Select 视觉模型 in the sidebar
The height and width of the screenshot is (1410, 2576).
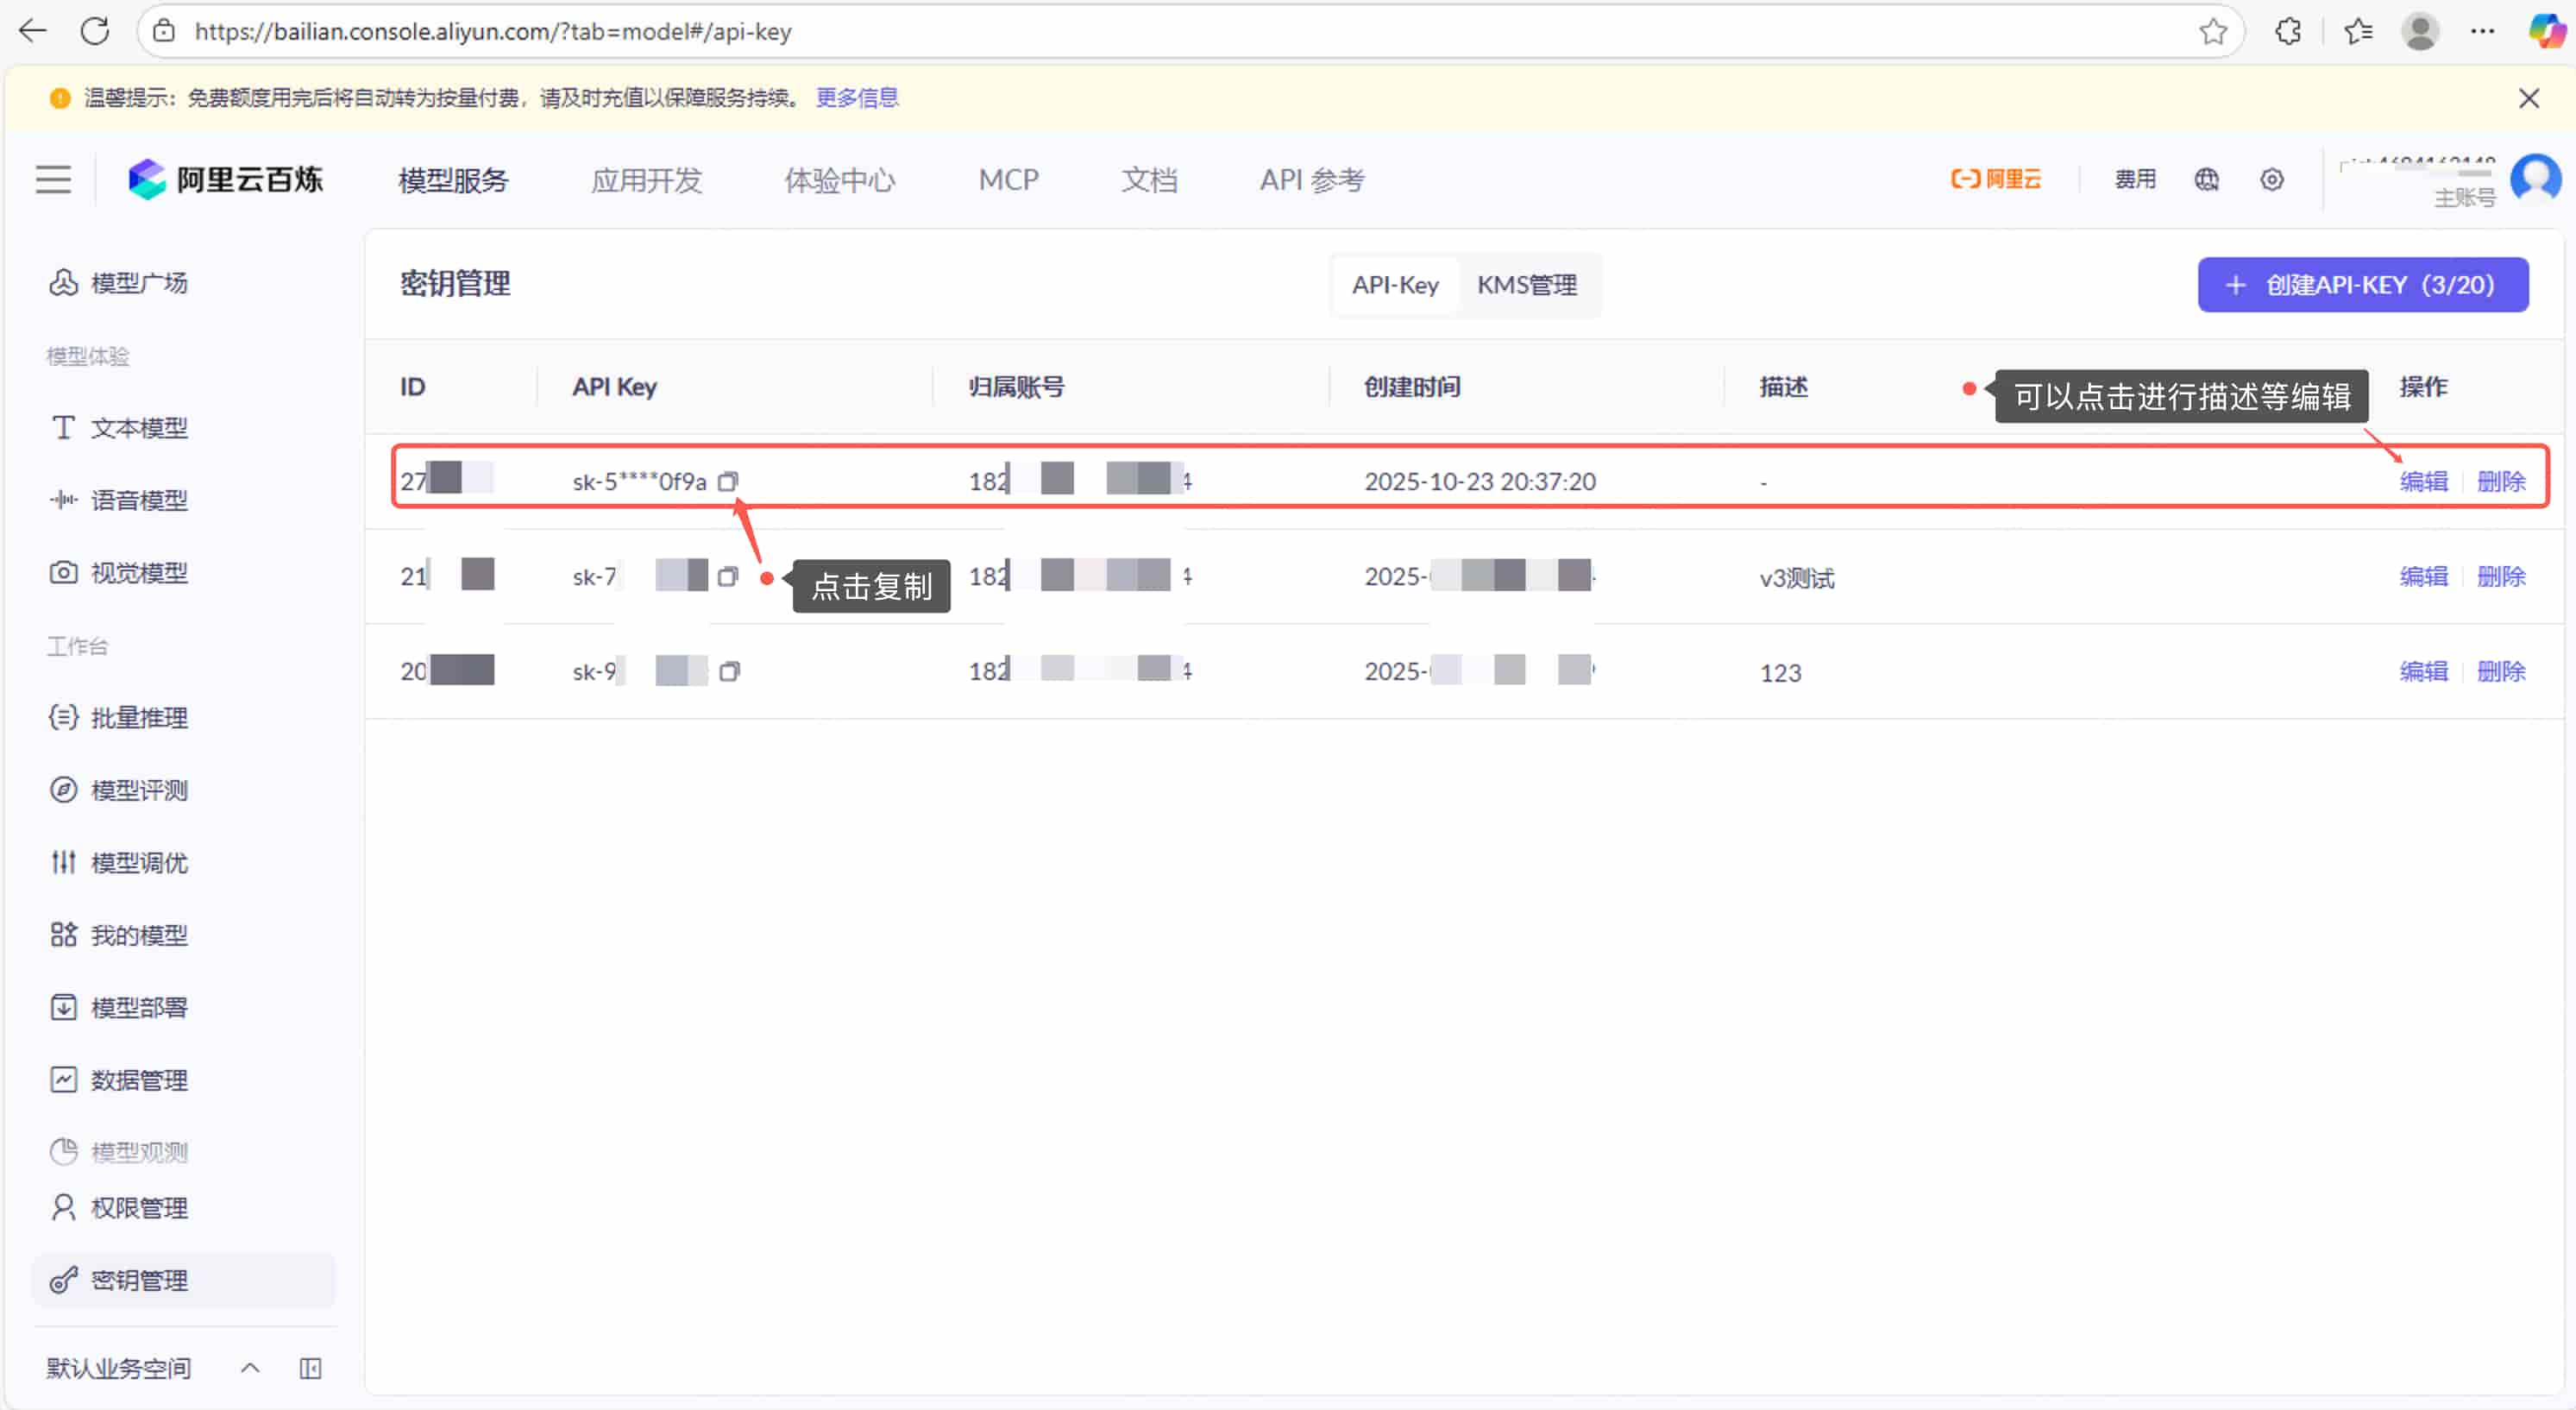tap(139, 572)
